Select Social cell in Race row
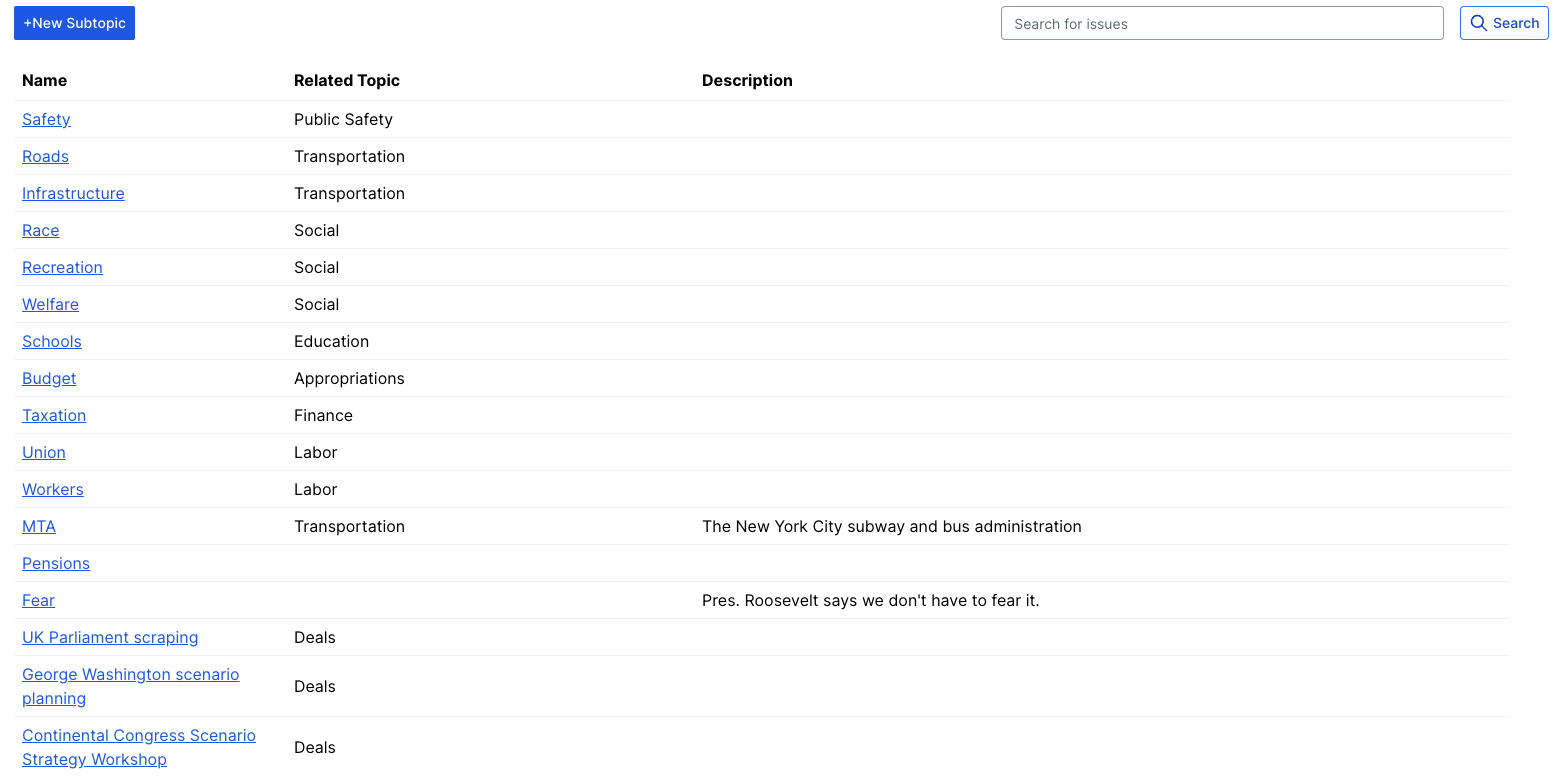 click(x=316, y=230)
